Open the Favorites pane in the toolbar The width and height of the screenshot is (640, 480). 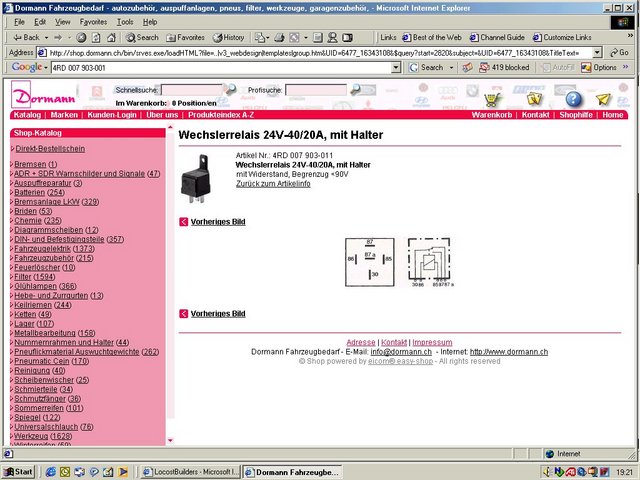pos(185,38)
